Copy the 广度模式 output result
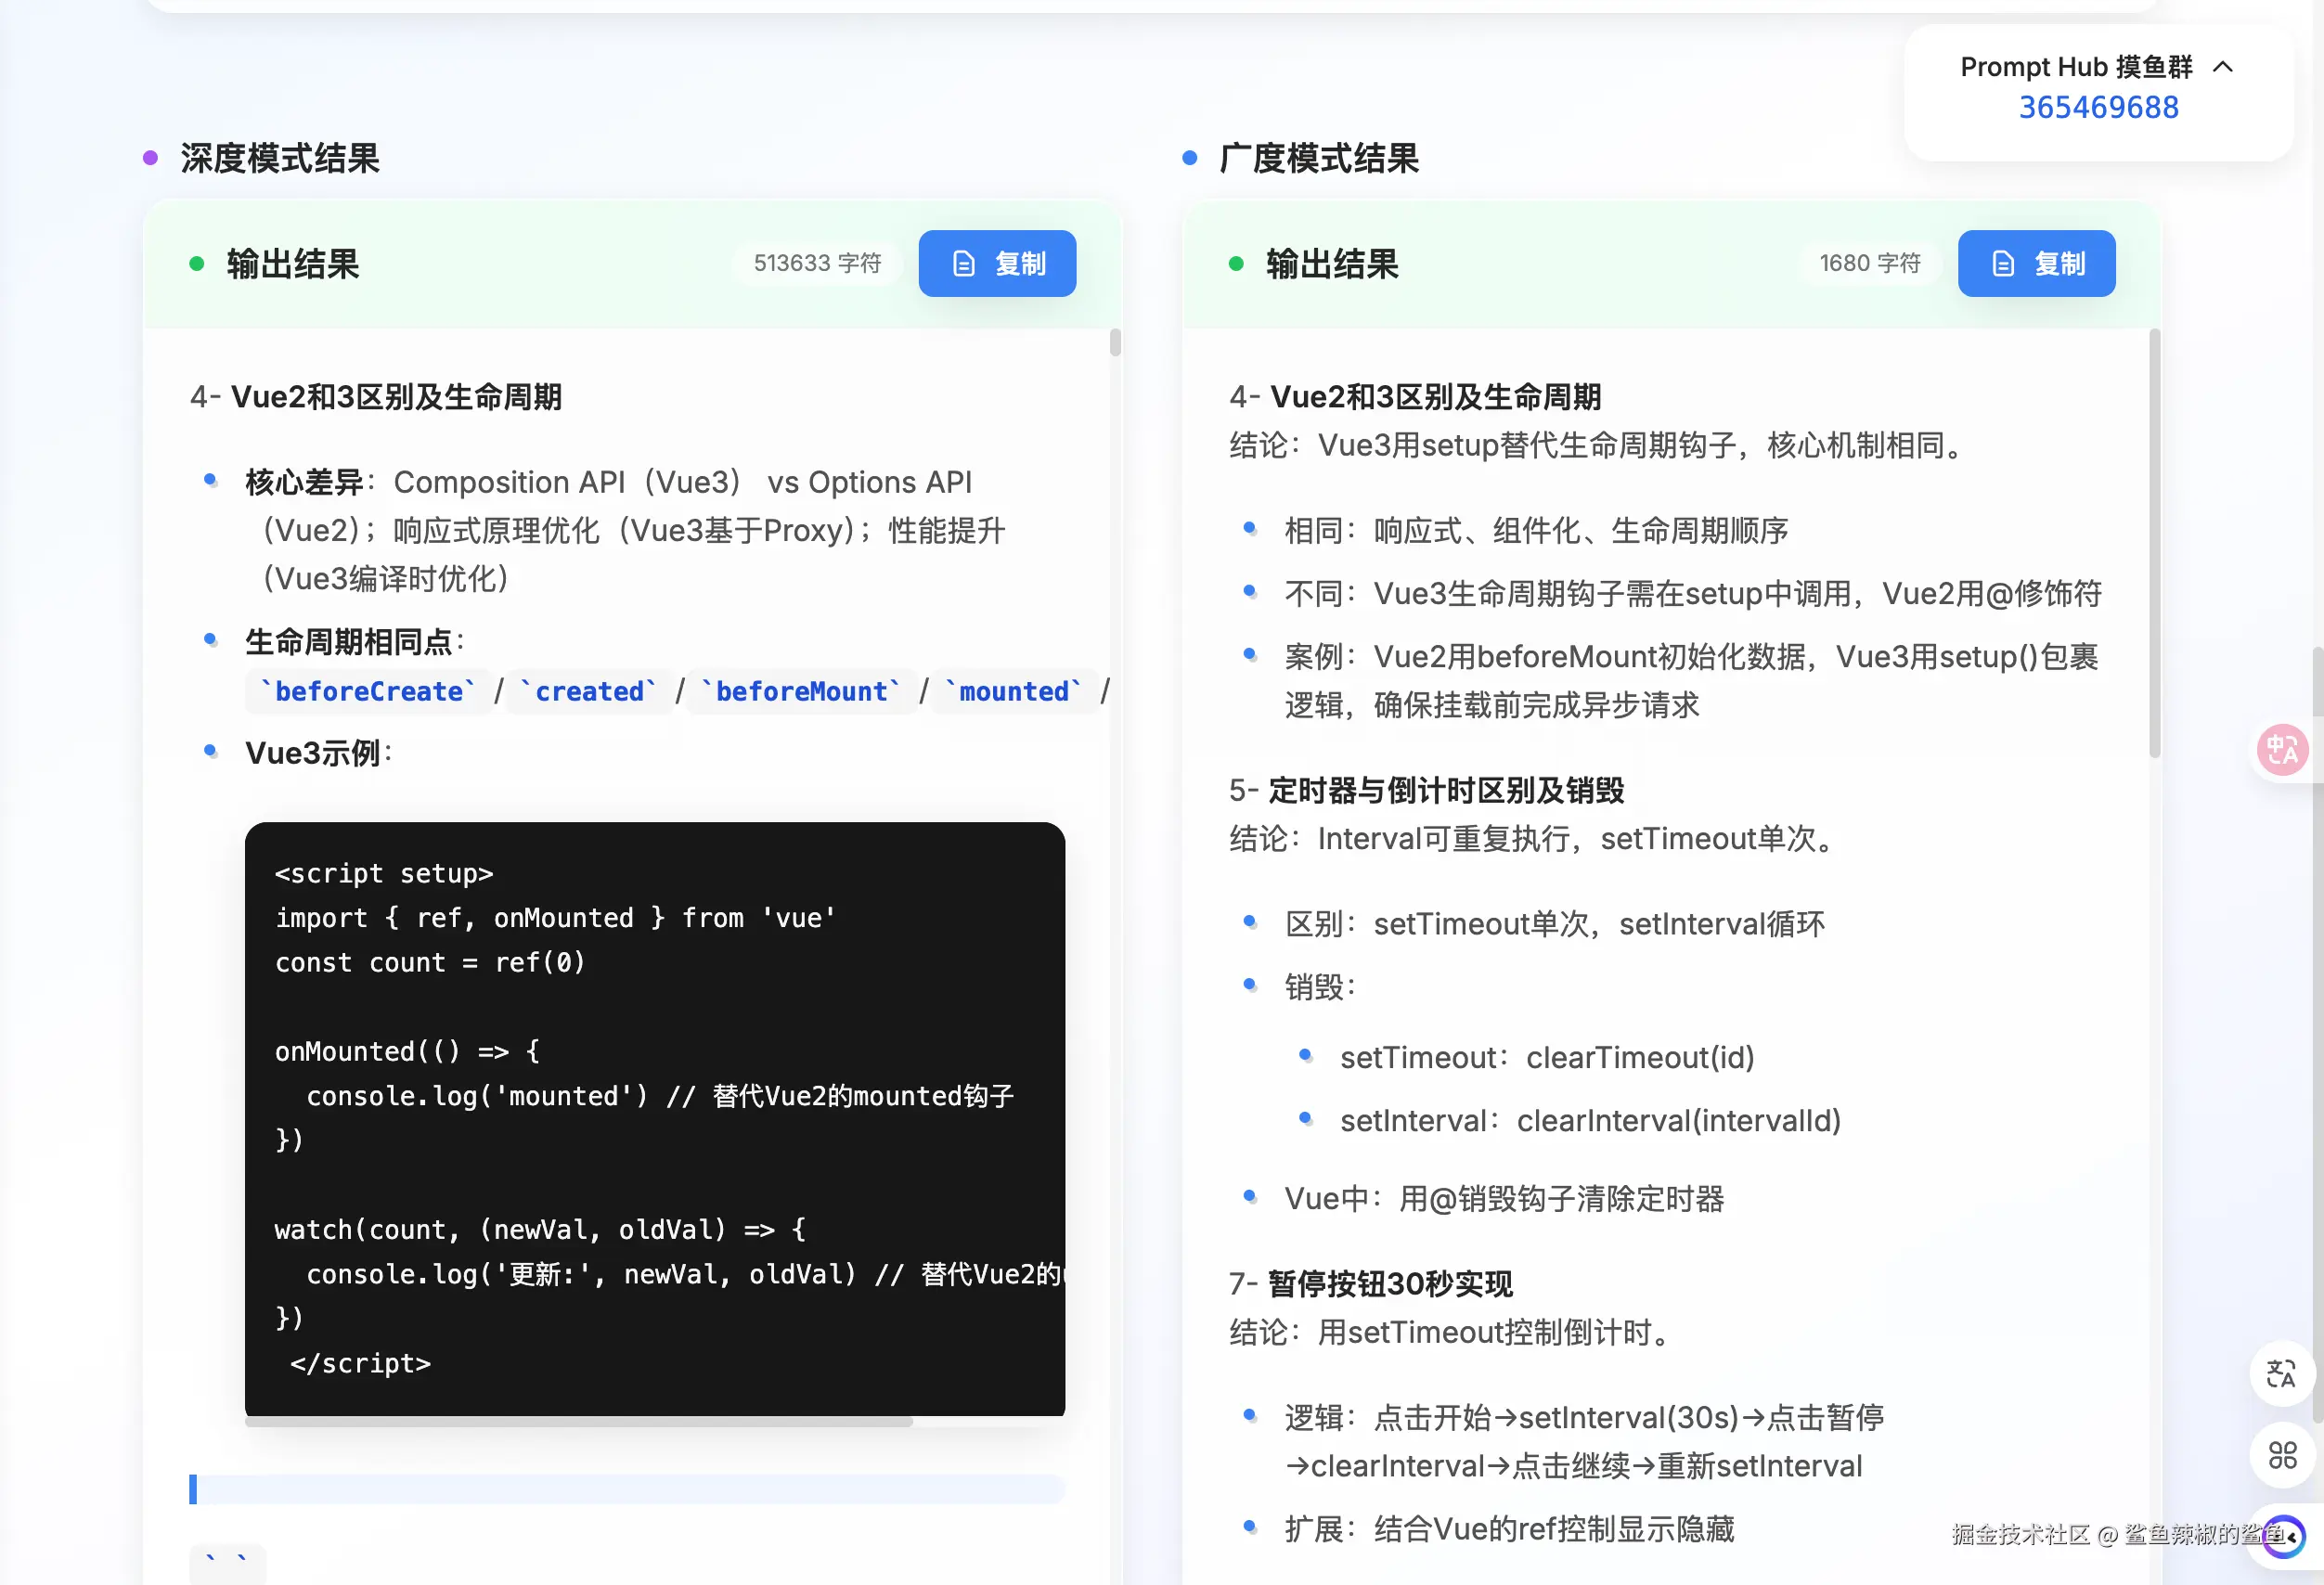The width and height of the screenshot is (2324, 1585). coord(2035,264)
